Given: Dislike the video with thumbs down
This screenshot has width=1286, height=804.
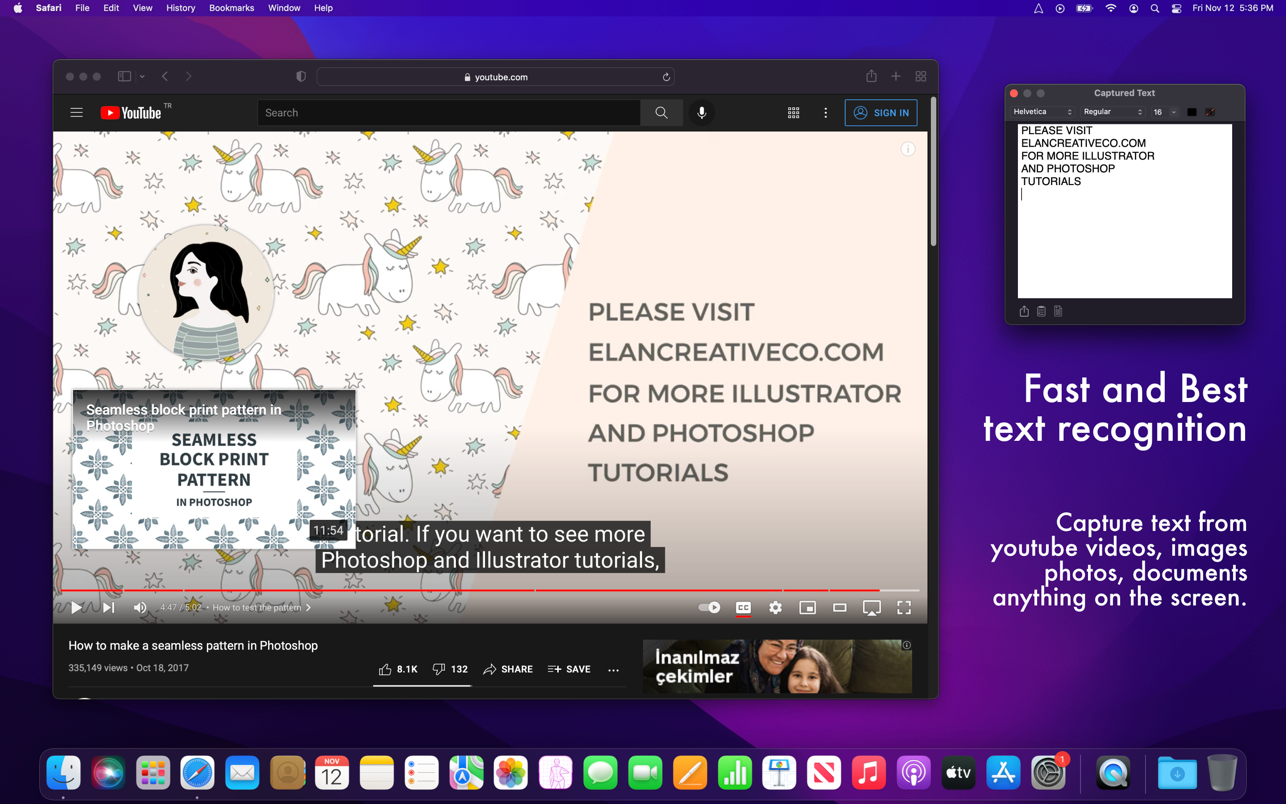Looking at the screenshot, I should click(450, 669).
